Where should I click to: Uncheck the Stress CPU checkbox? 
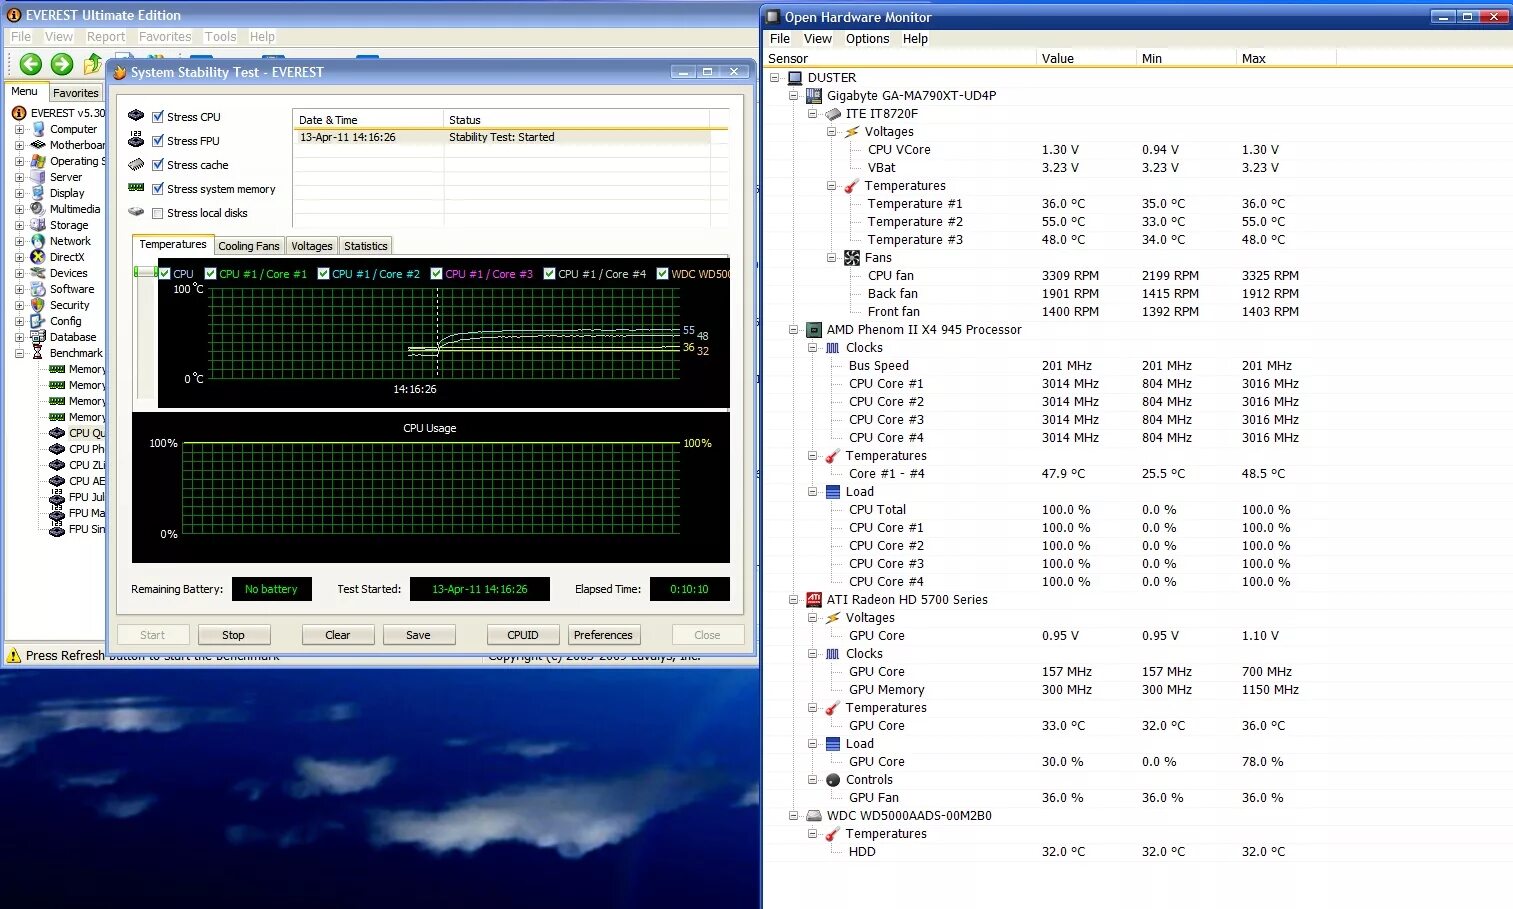[158, 116]
